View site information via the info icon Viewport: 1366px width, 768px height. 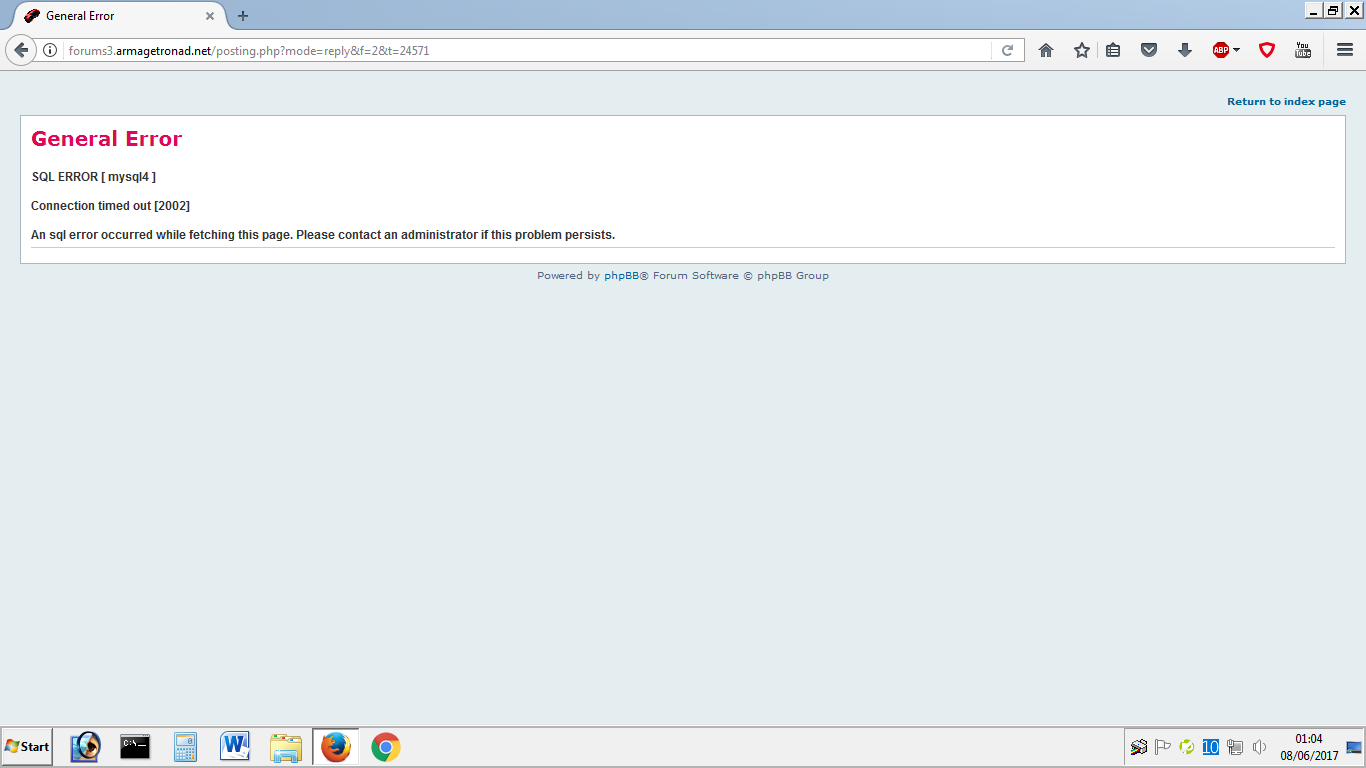pos(50,50)
